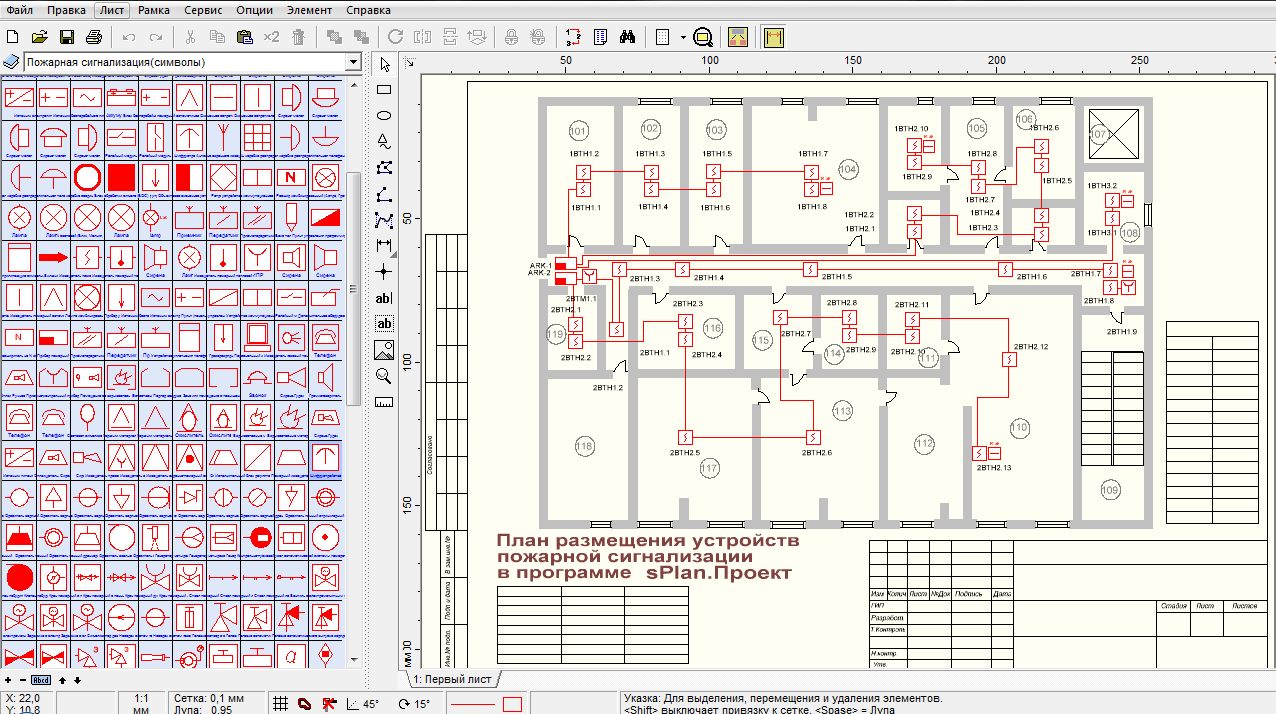
Task: Choose the insert image tool
Action: pyautogui.click(x=383, y=350)
